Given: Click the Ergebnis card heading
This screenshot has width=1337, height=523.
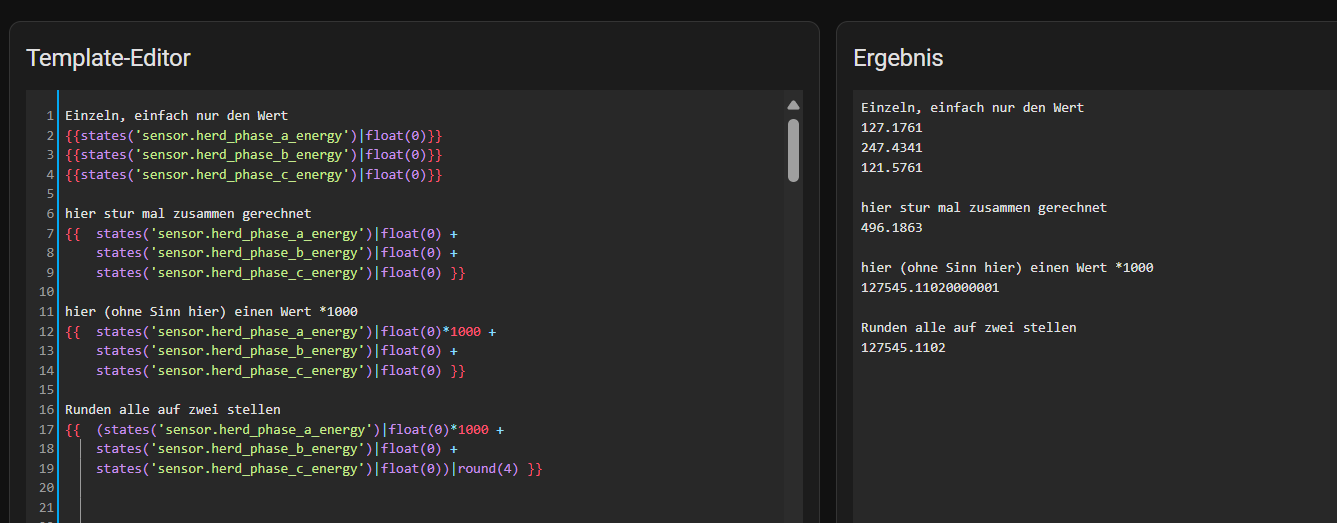Looking at the screenshot, I should click(x=898, y=58).
